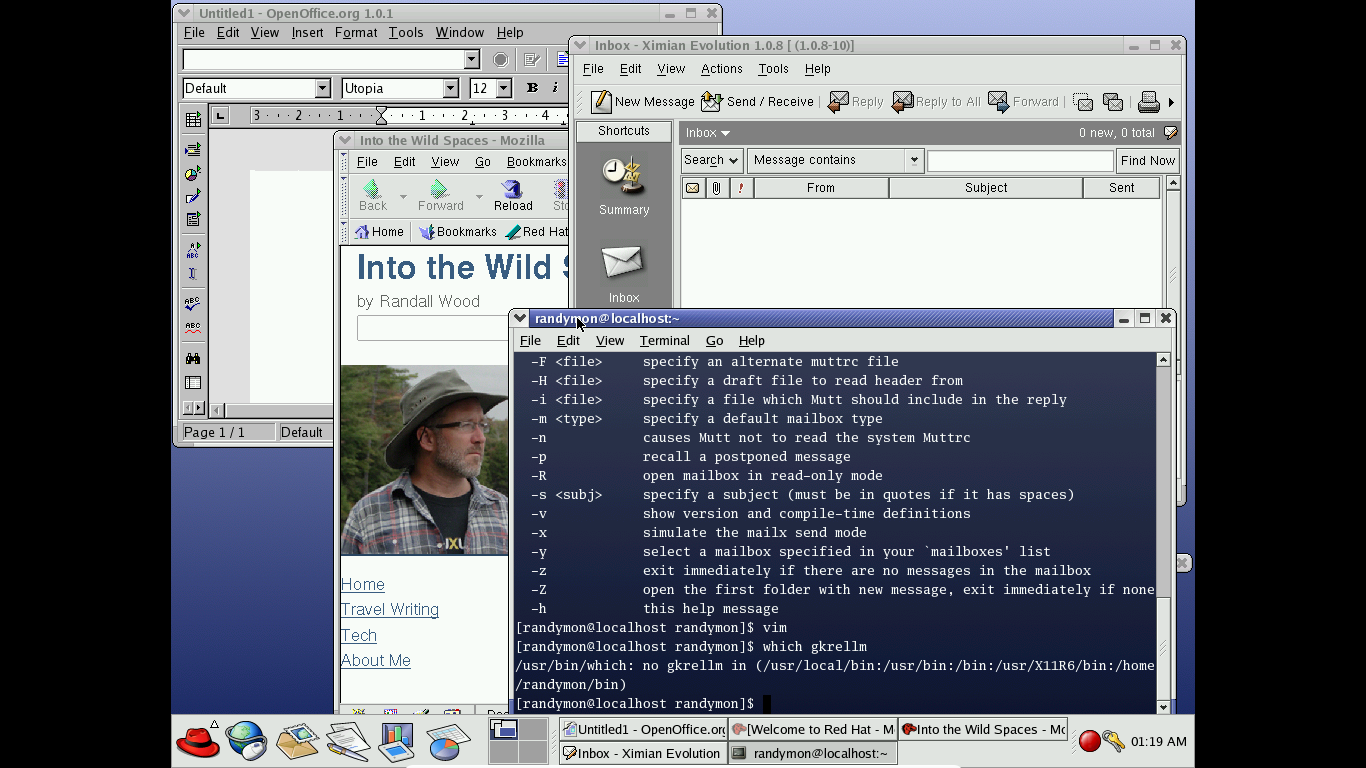Screen dimensions: 1366x768
Task: Launch the presentation app from the panel
Action: (x=396, y=742)
